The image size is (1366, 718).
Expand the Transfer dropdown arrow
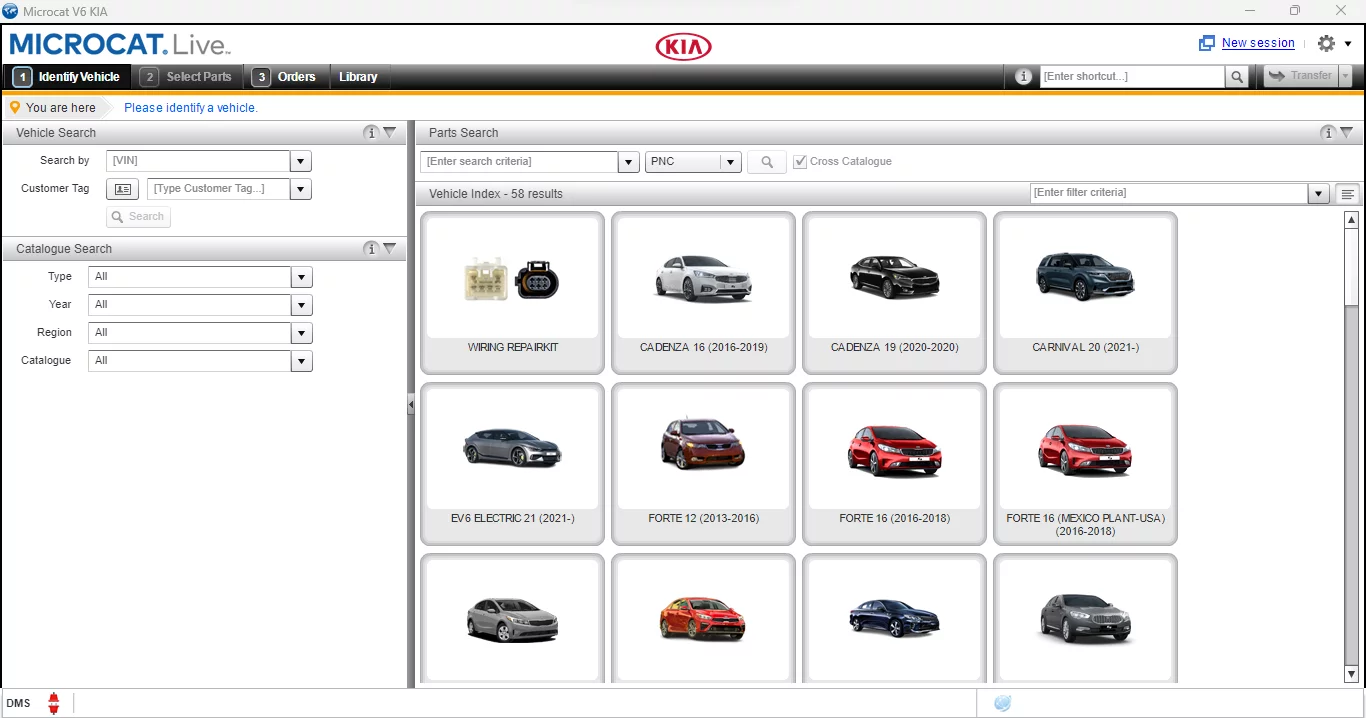[1346, 75]
